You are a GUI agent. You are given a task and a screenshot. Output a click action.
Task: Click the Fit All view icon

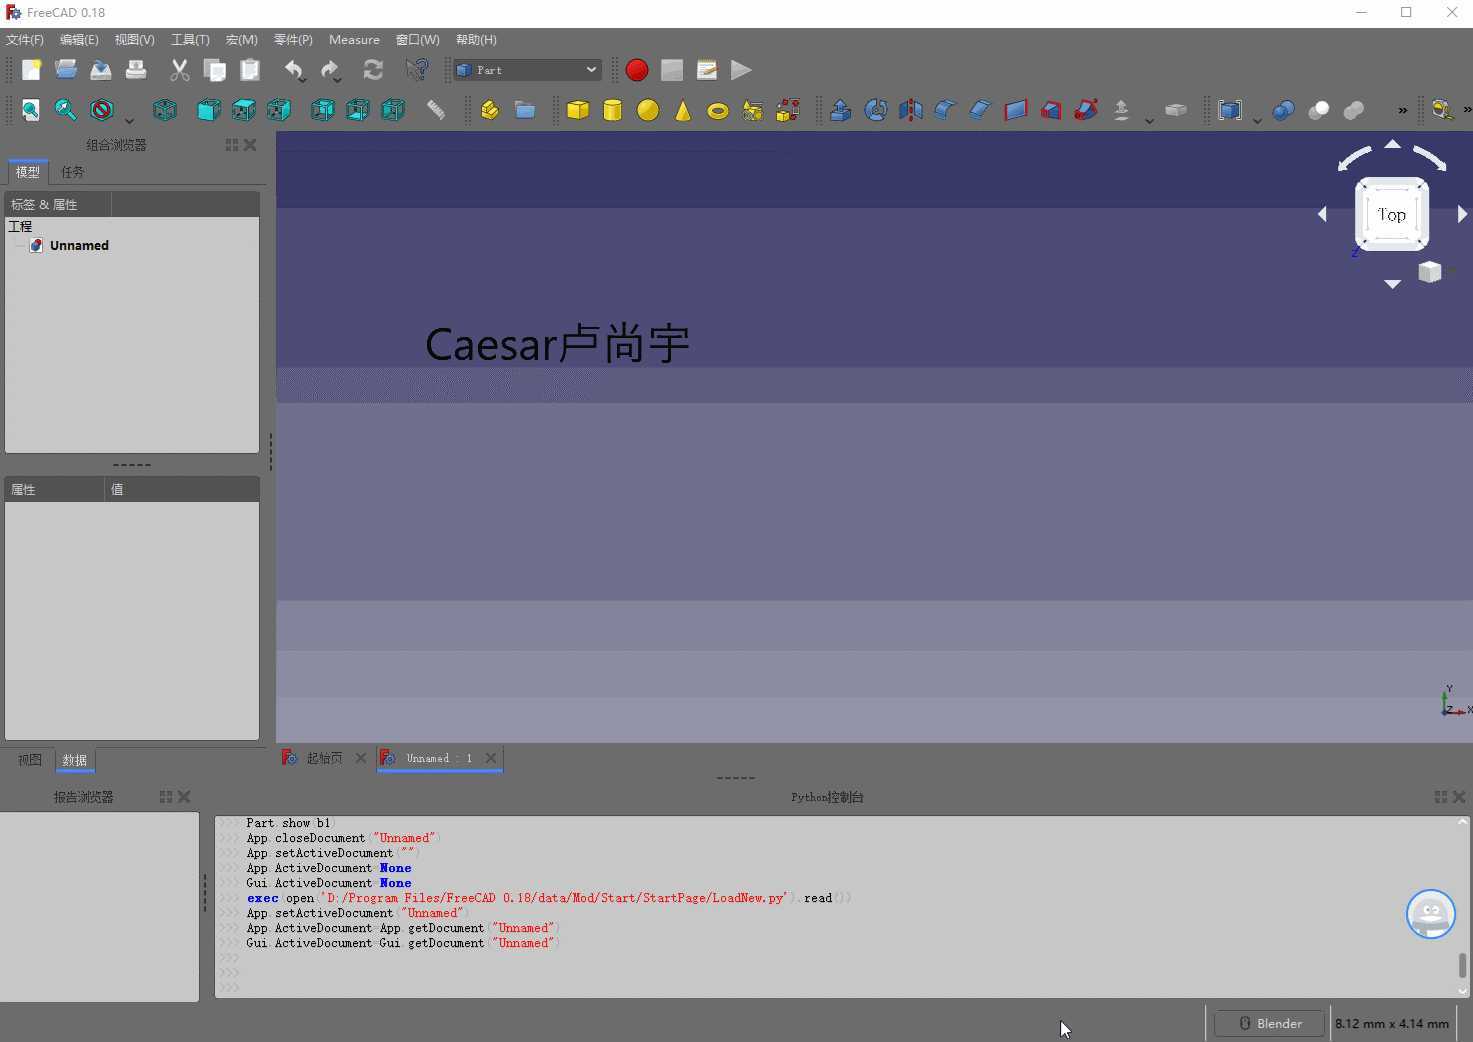tap(31, 110)
